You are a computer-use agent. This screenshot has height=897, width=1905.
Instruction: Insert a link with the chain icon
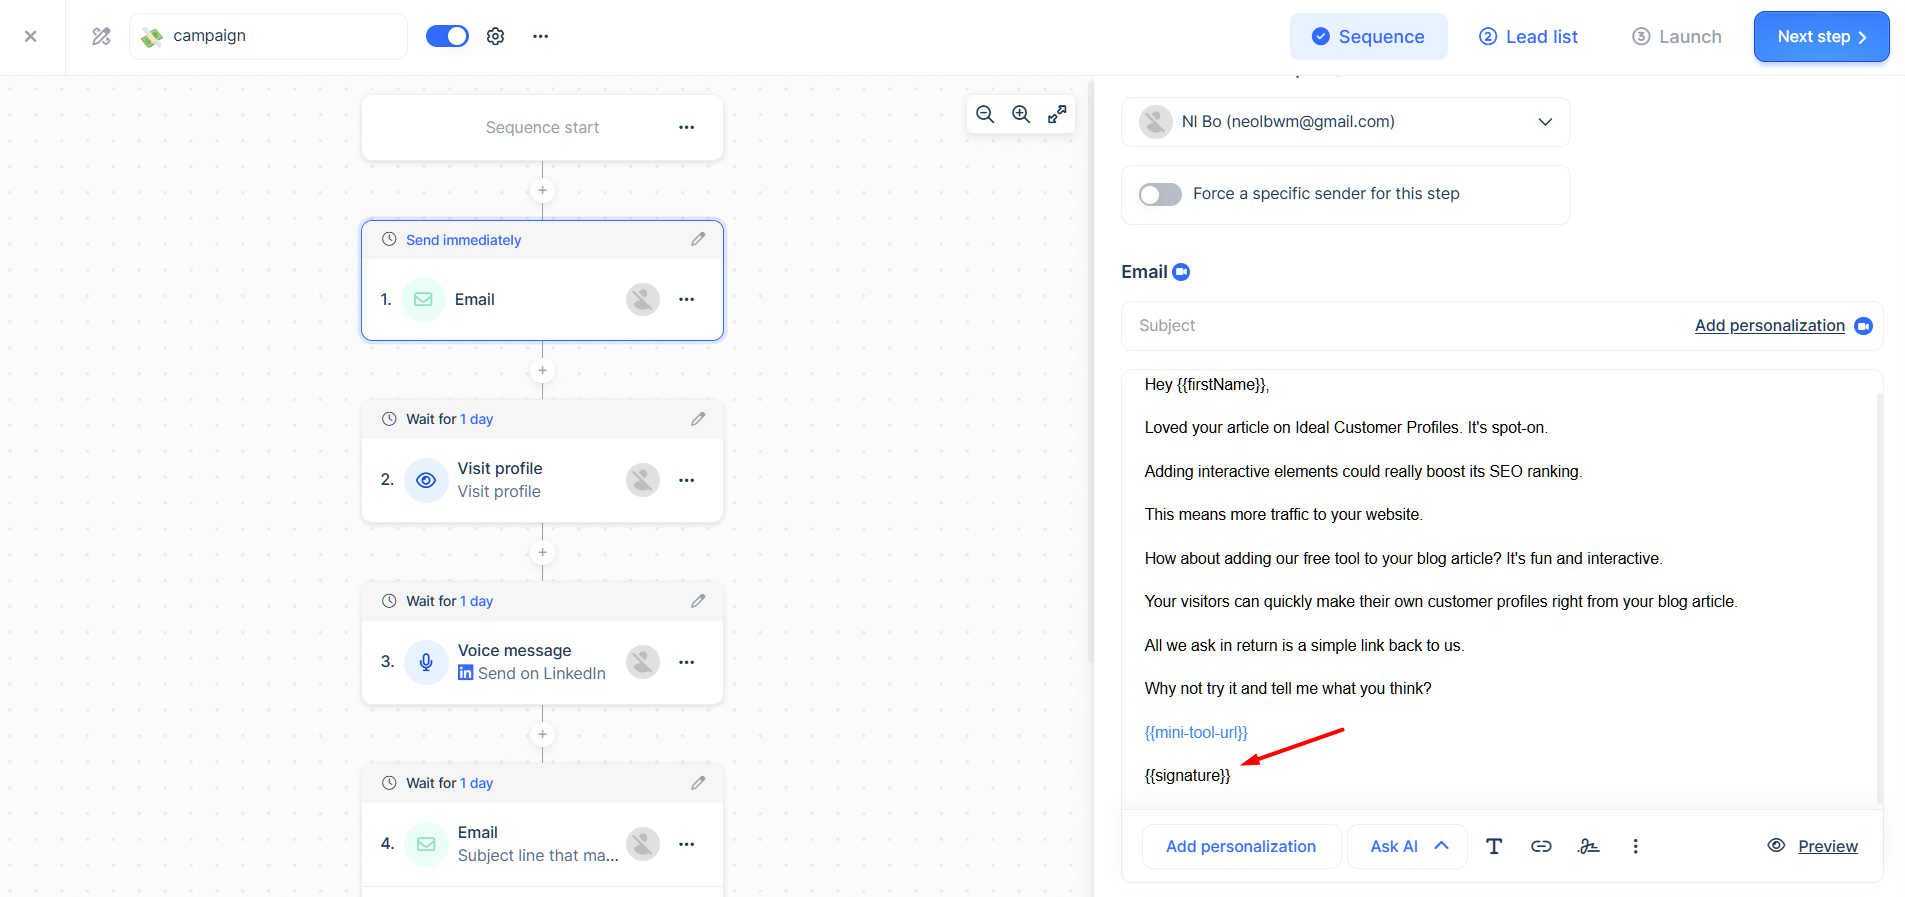[1541, 846]
